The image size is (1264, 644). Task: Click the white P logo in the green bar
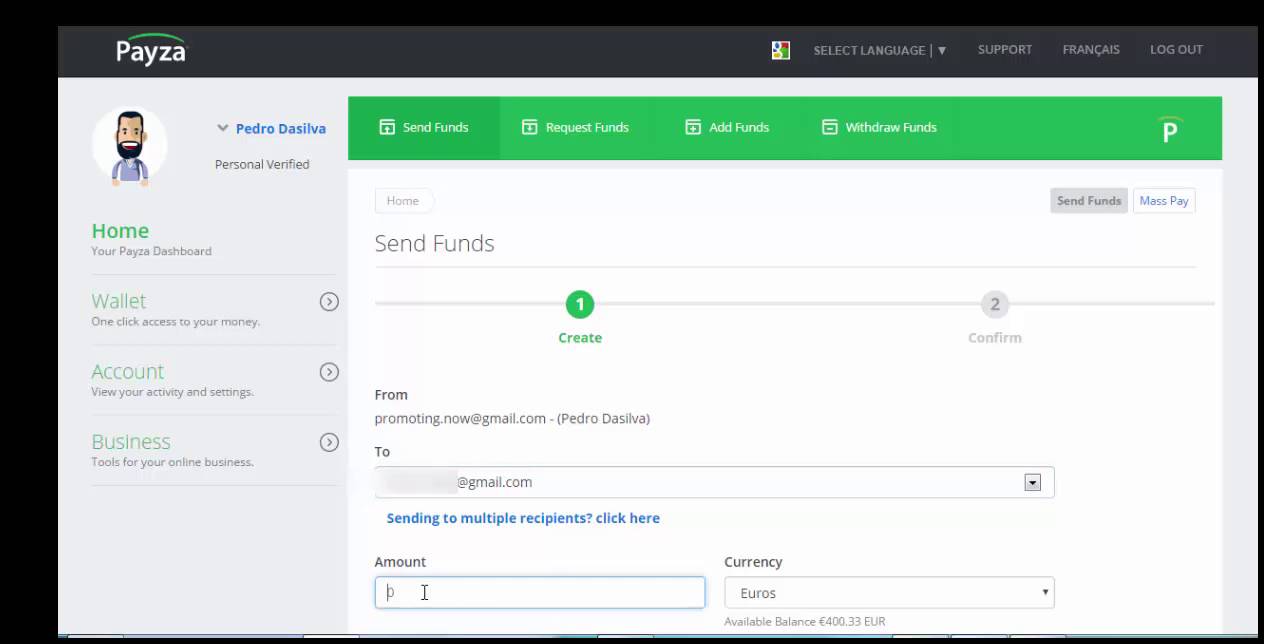(x=1170, y=130)
